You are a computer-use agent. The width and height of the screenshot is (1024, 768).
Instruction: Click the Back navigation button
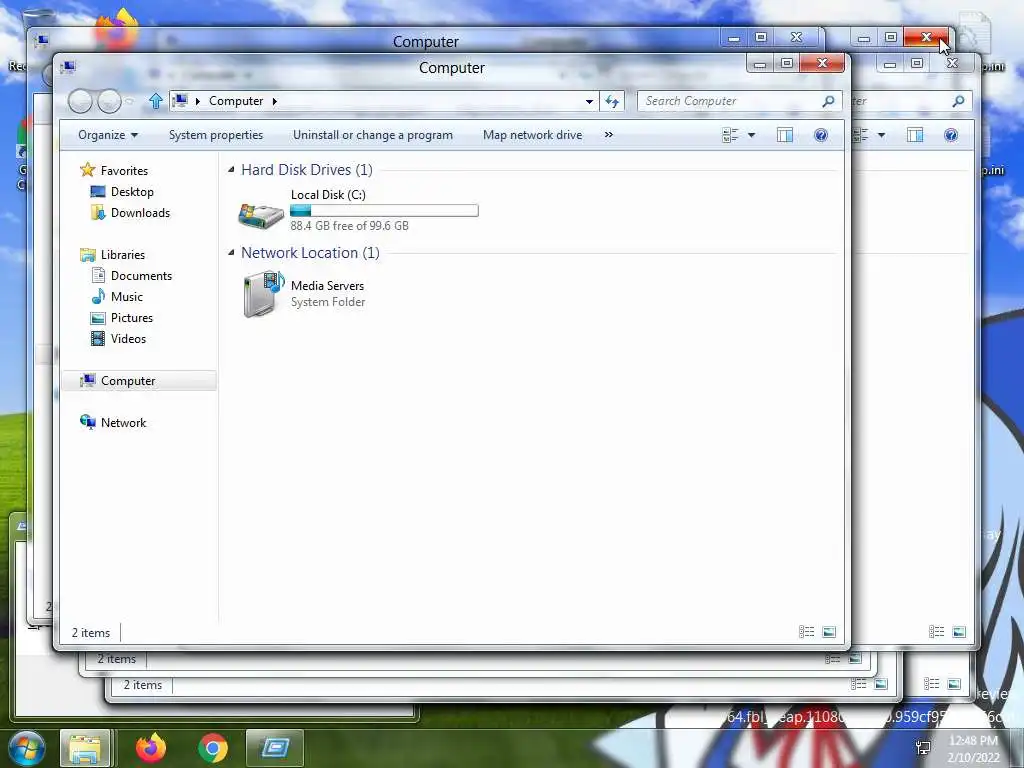[x=80, y=101]
